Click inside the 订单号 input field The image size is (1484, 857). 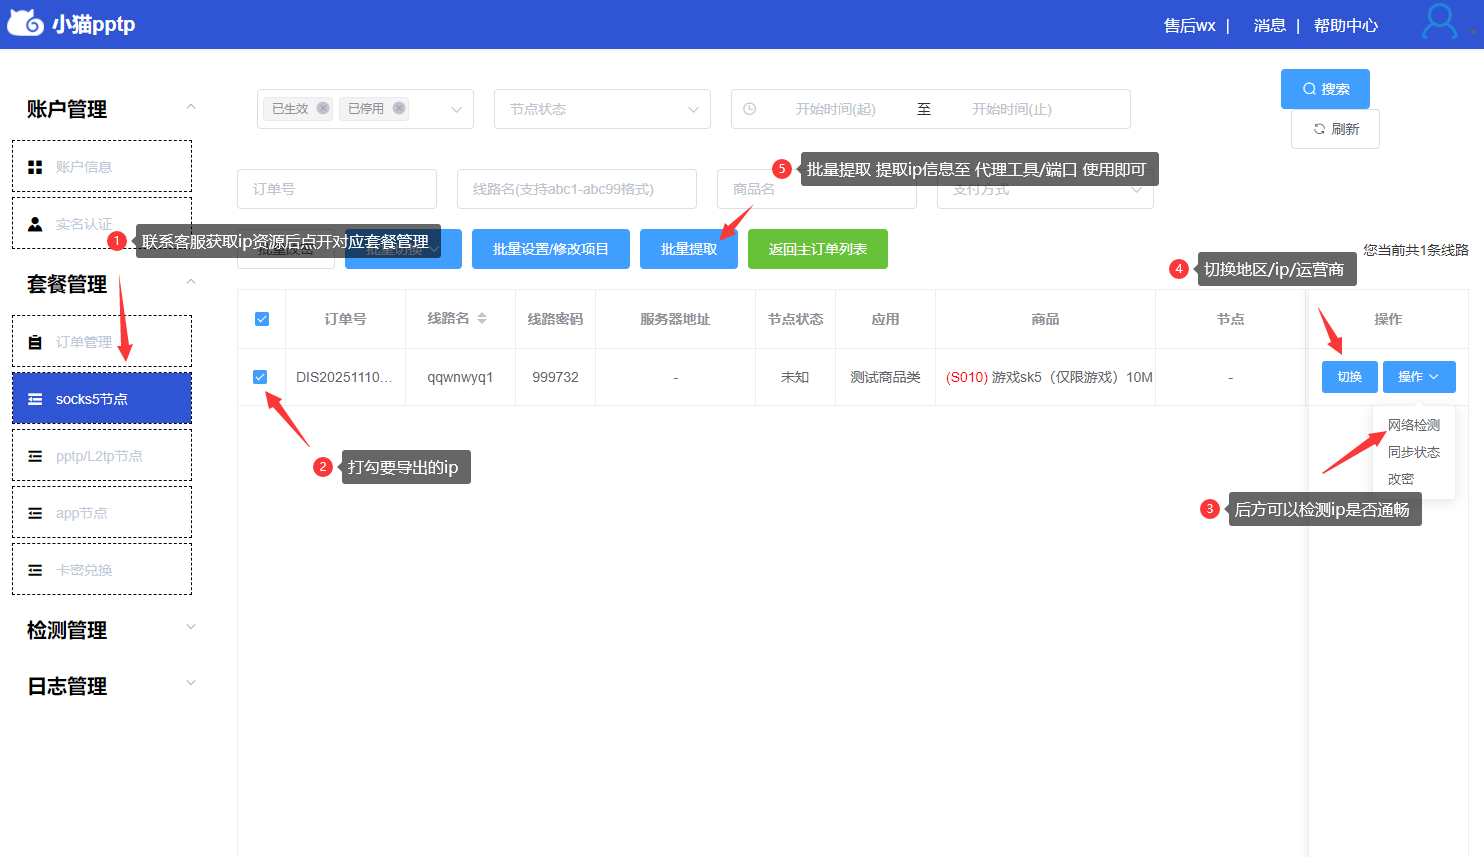[x=336, y=189]
